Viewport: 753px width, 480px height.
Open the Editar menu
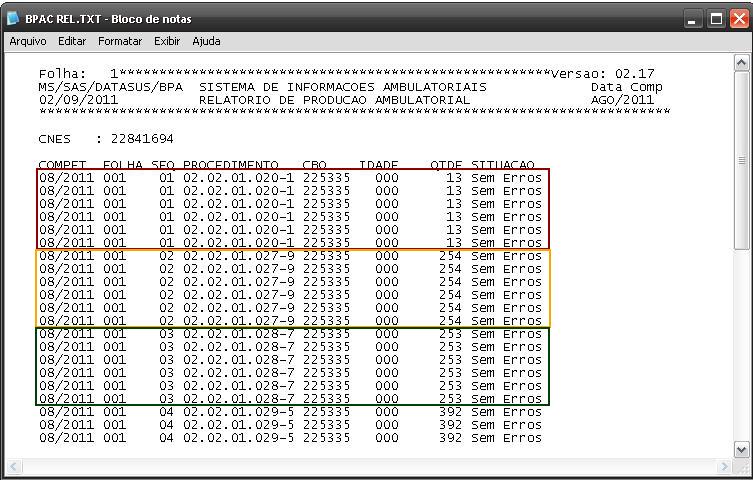click(72, 41)
